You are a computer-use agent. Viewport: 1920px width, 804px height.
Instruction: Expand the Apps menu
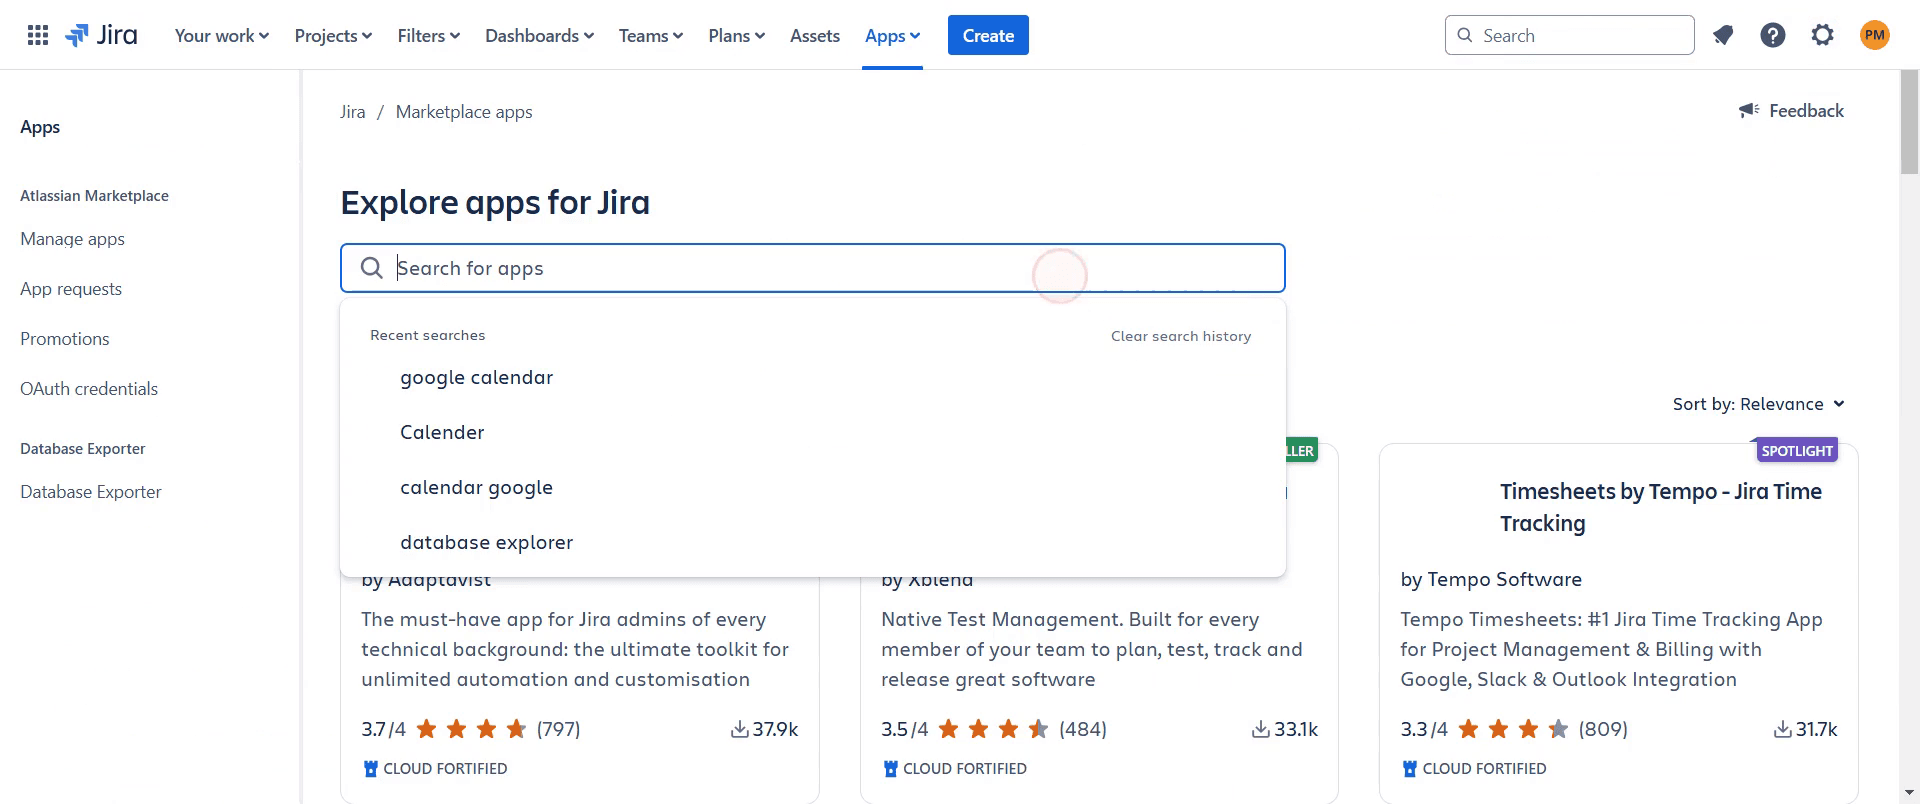(x=892, y=36)
